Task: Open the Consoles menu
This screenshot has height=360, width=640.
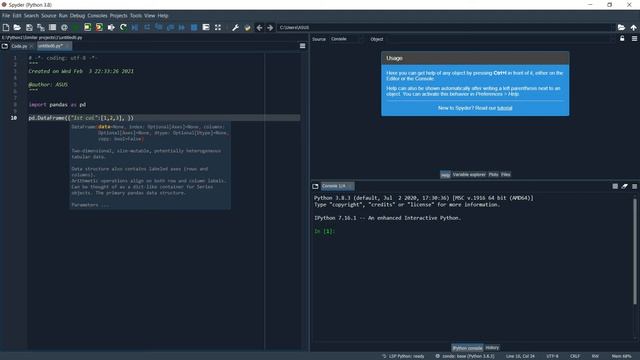Action: (x=97, y=16)
